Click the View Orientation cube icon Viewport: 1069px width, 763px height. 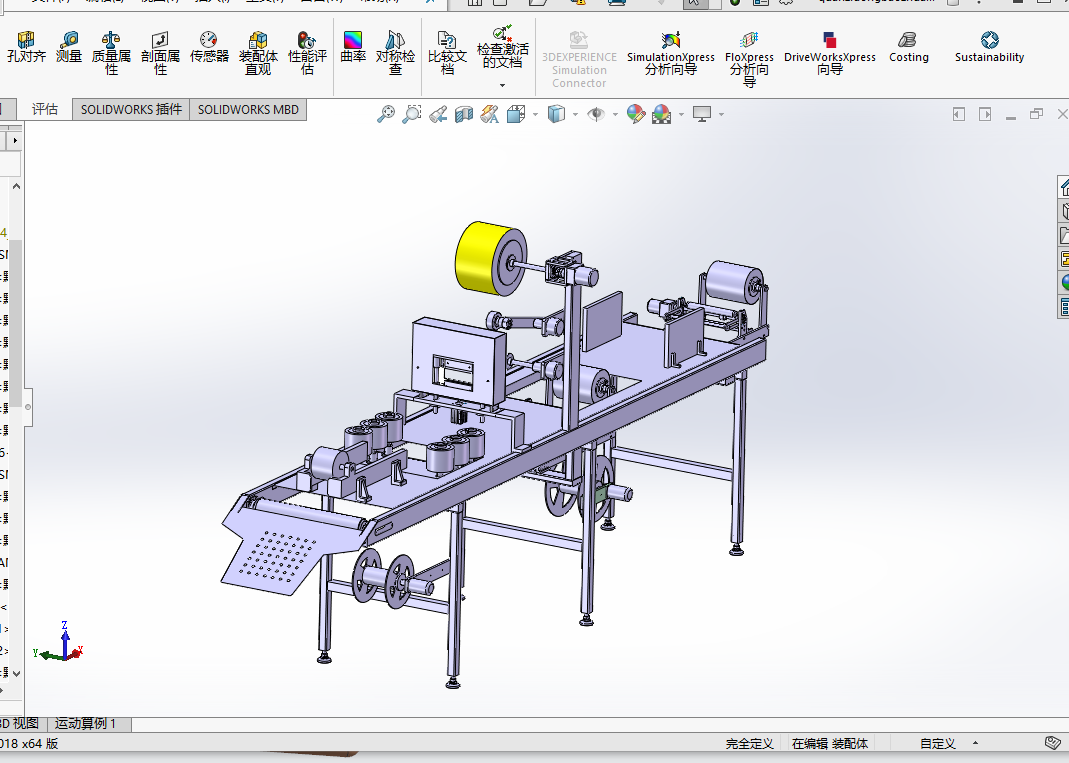(516, 114)
